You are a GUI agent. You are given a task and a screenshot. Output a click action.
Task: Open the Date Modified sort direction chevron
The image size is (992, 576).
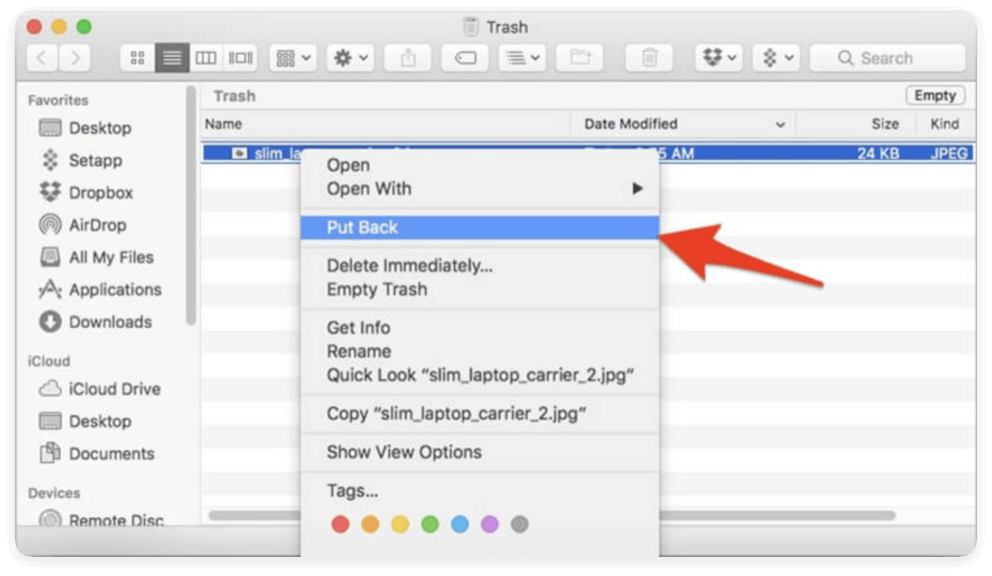point(779,124)
